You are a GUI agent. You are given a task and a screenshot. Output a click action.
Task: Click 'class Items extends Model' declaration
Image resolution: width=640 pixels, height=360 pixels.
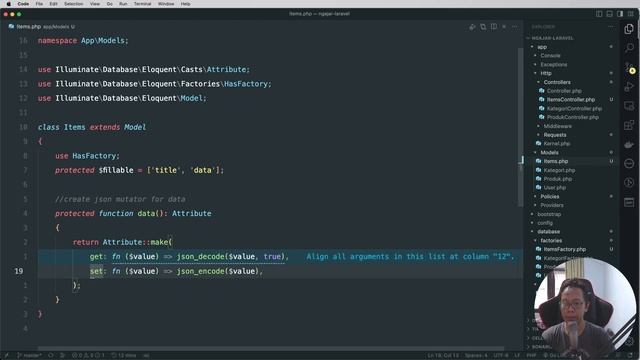[x=92, y=127]
